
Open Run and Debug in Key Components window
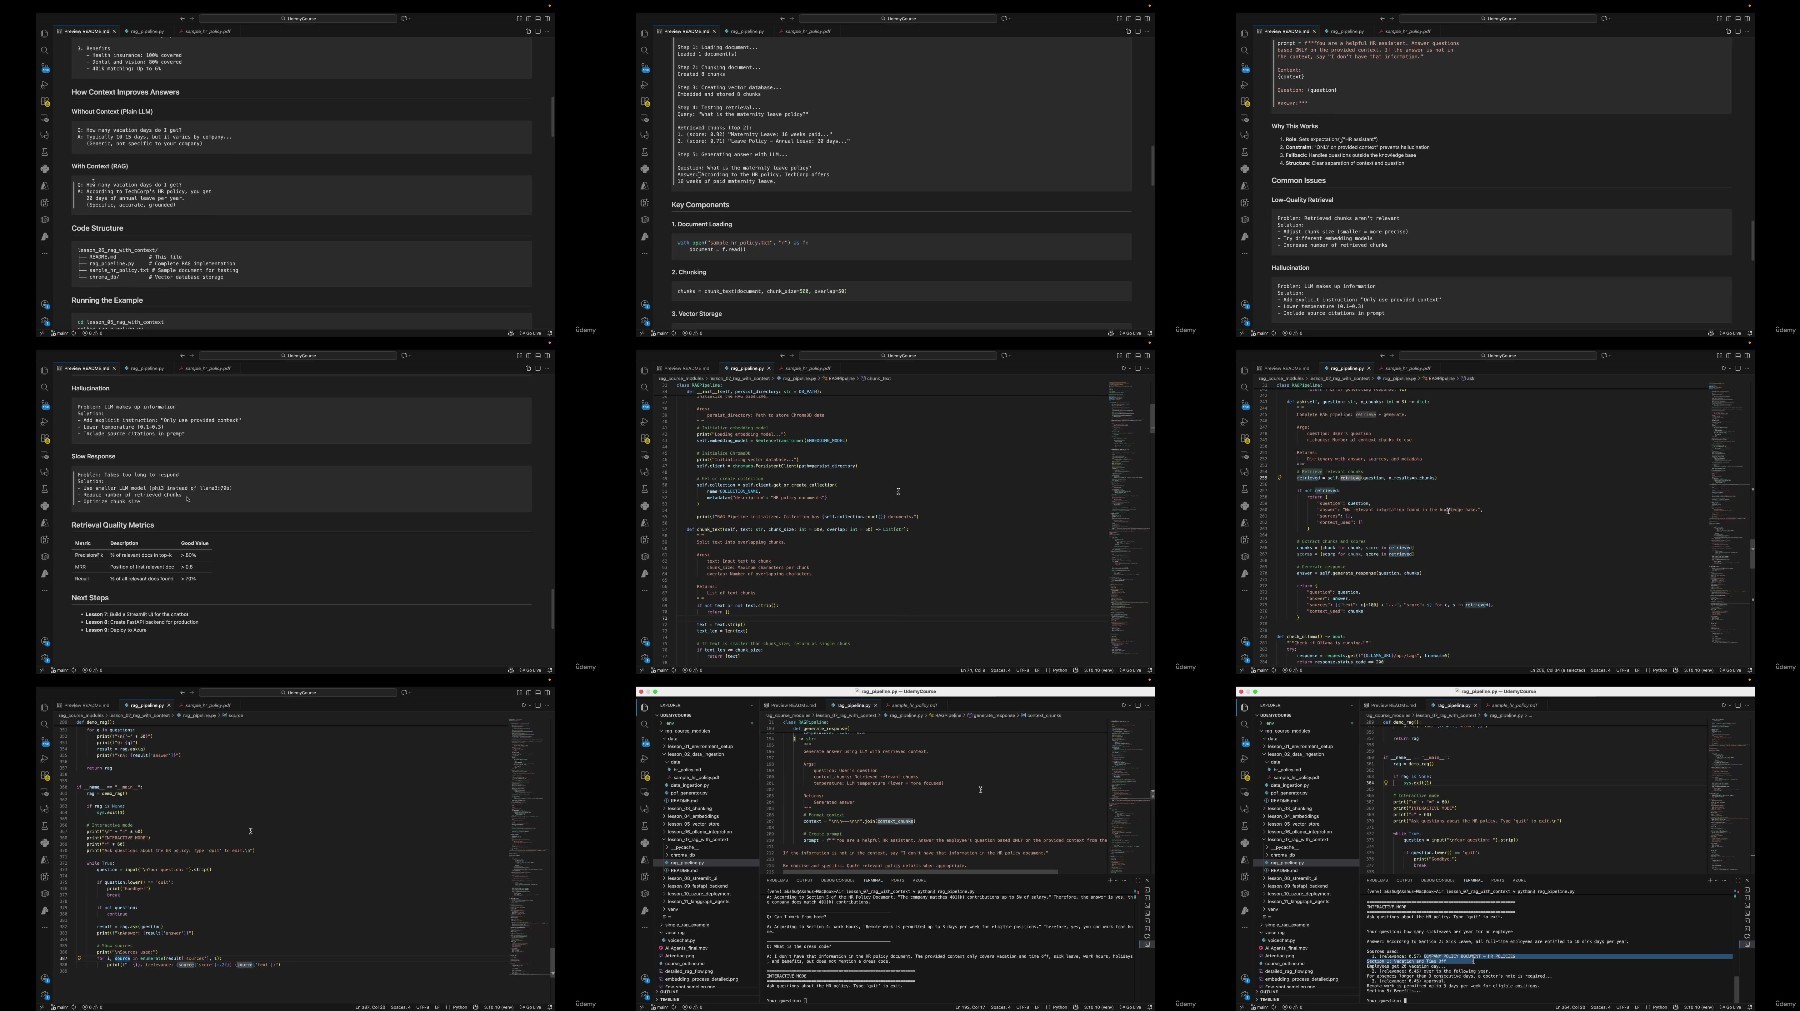[x=644, y=85]
